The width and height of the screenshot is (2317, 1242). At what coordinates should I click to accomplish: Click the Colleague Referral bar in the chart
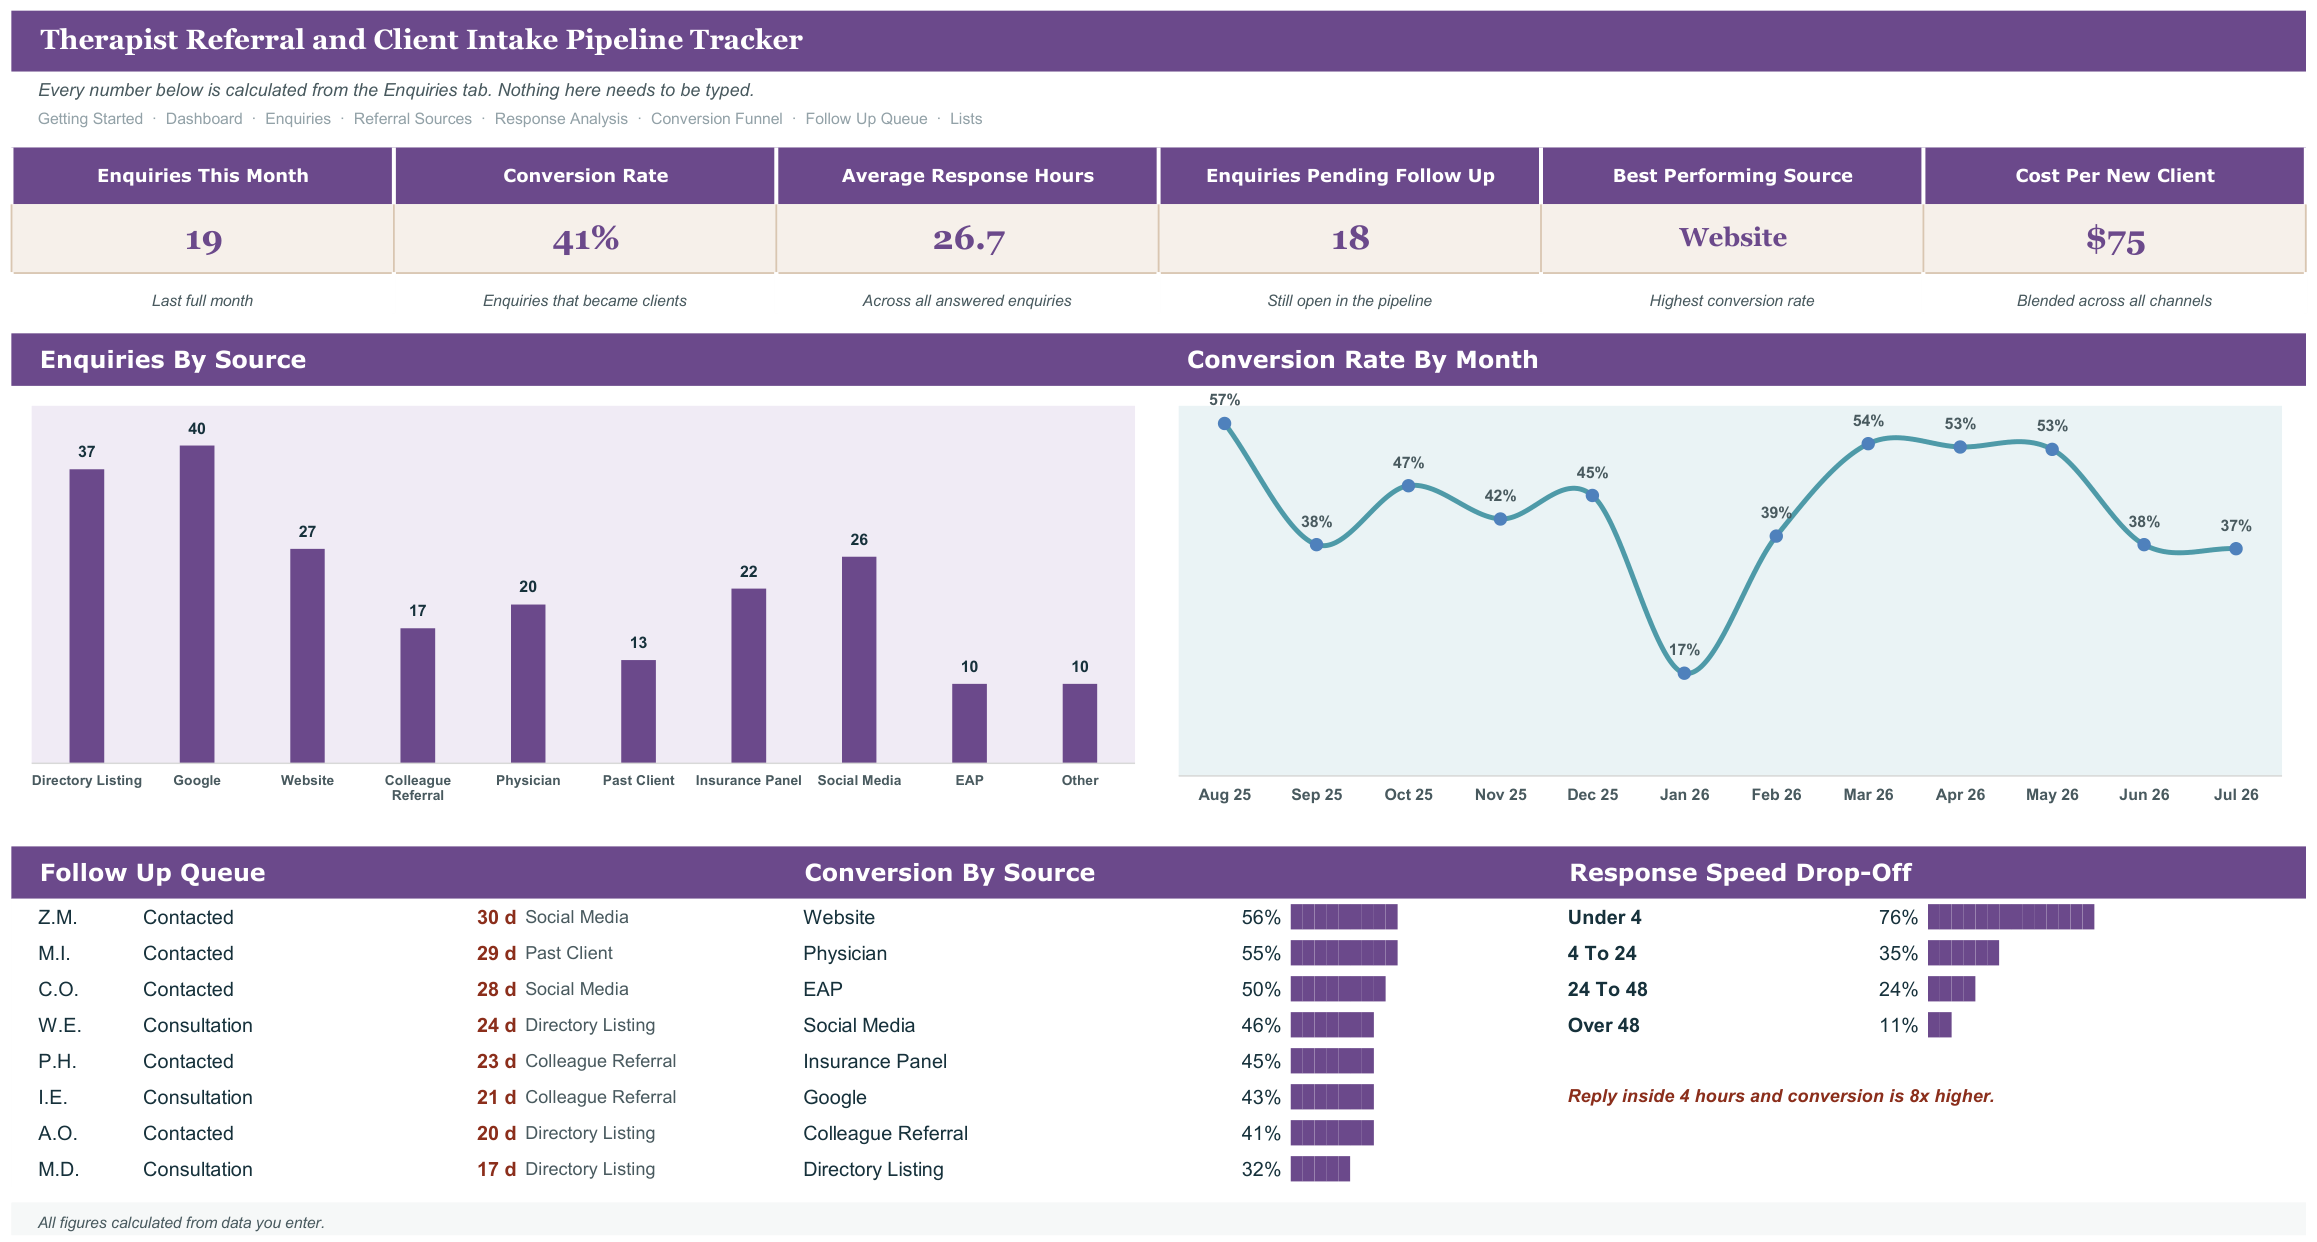[418, 696]
